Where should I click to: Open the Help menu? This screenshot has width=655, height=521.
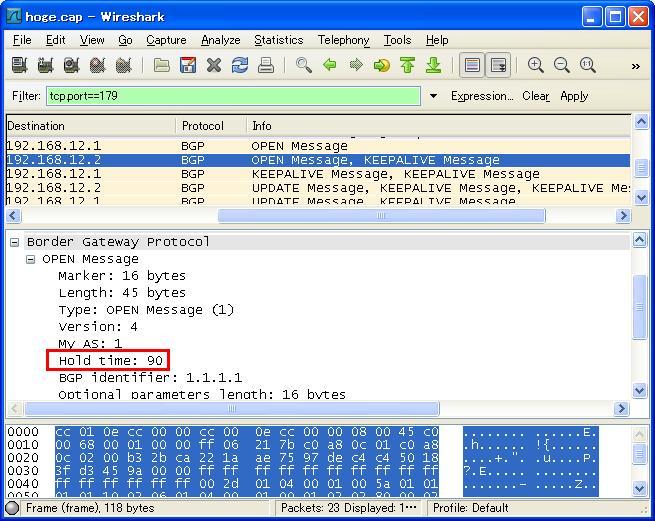pos(437,40)
